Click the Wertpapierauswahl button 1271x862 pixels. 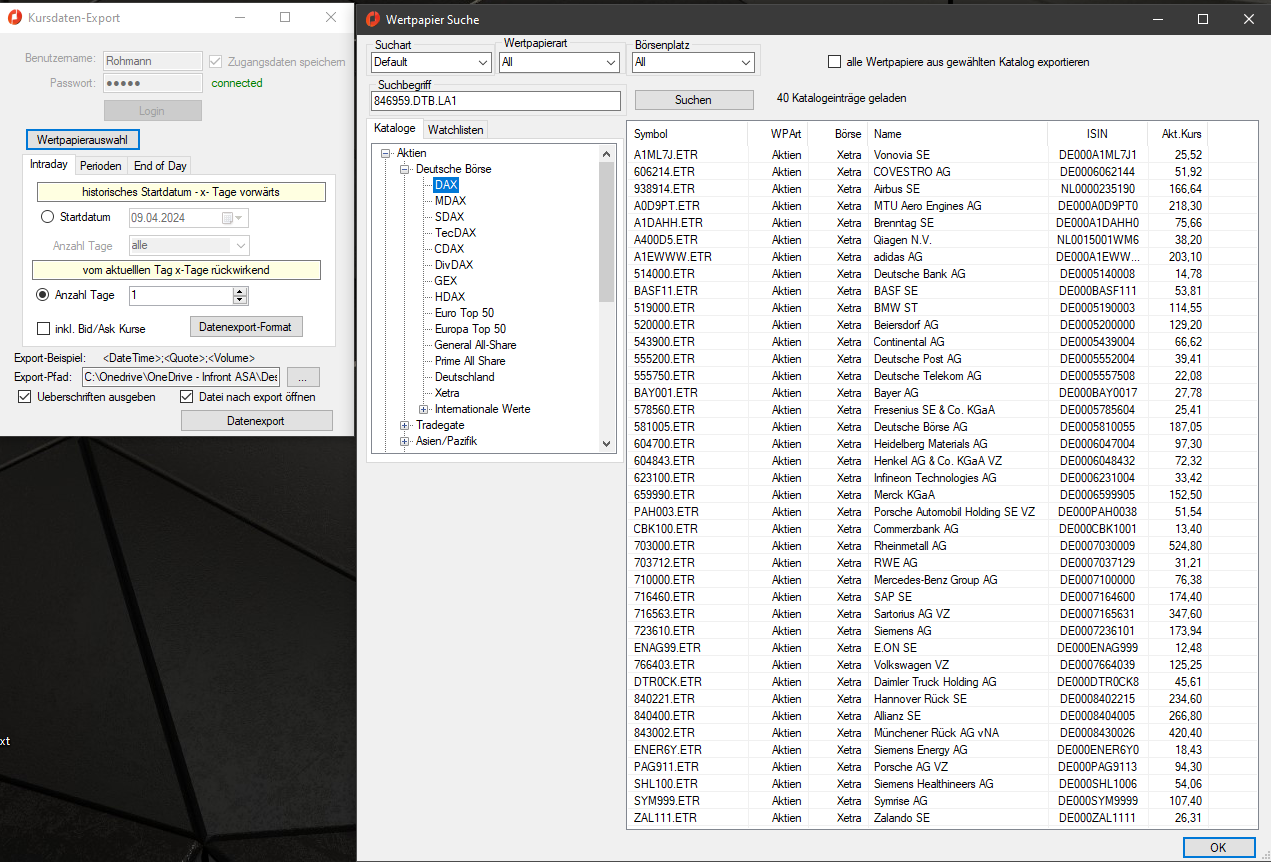pos(83,140)
